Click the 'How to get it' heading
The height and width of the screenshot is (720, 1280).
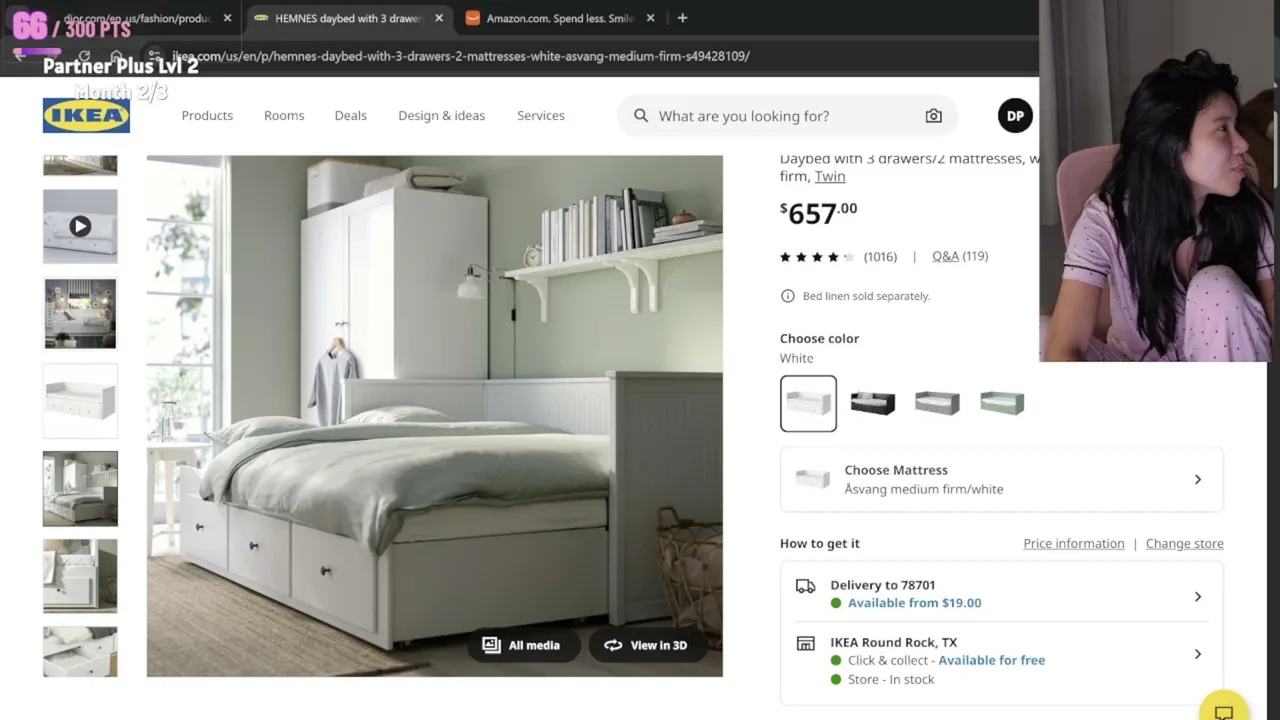click(820, 543)
